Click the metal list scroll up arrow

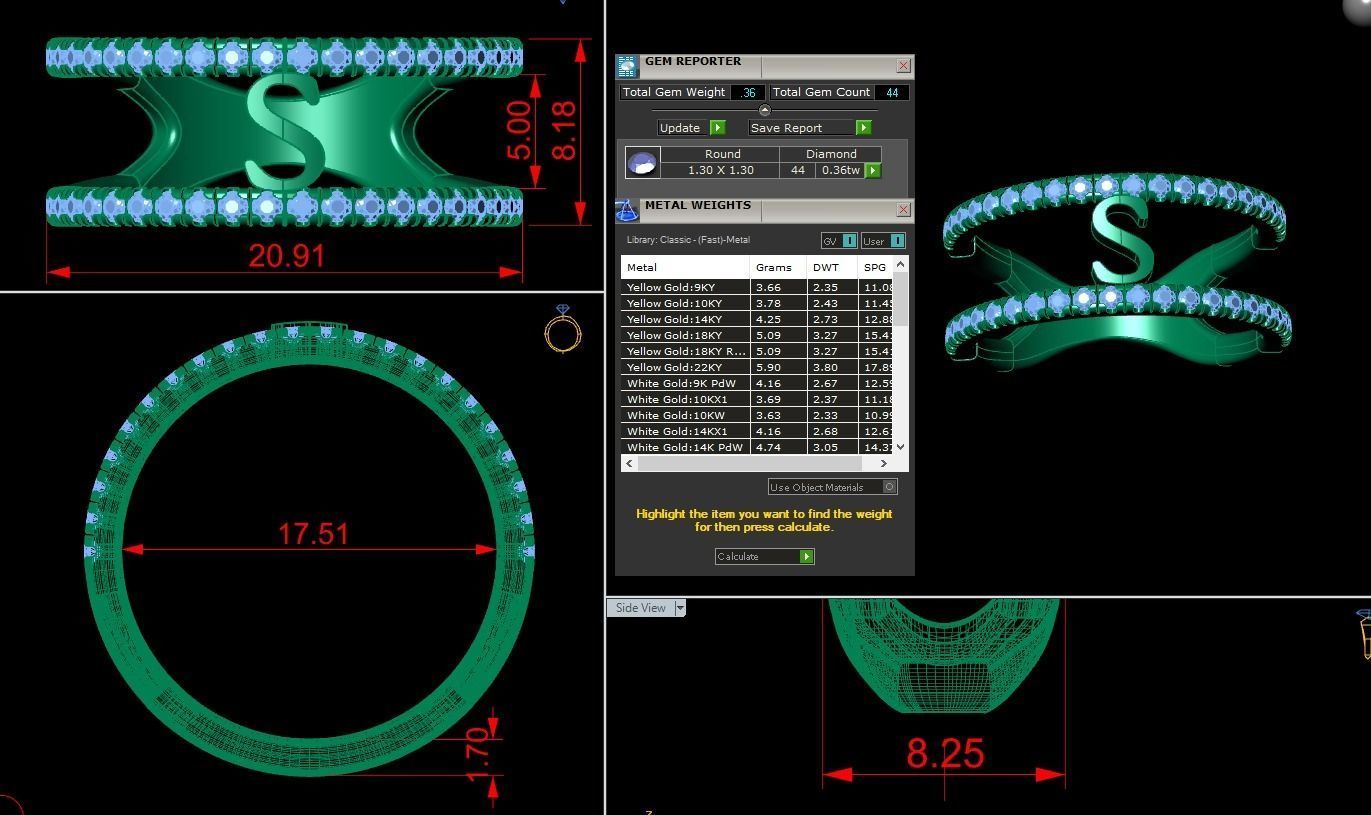900,264
